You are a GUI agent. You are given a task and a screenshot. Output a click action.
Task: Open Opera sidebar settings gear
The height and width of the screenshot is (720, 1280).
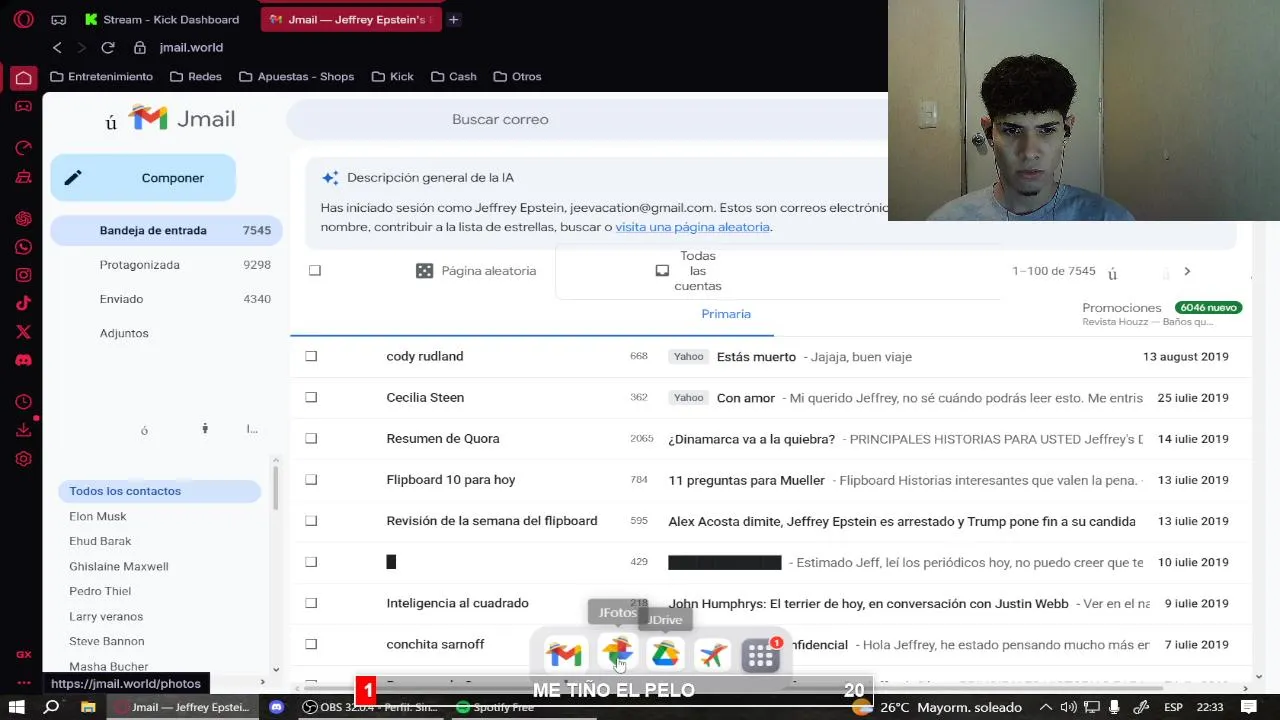tap(23, 459)
